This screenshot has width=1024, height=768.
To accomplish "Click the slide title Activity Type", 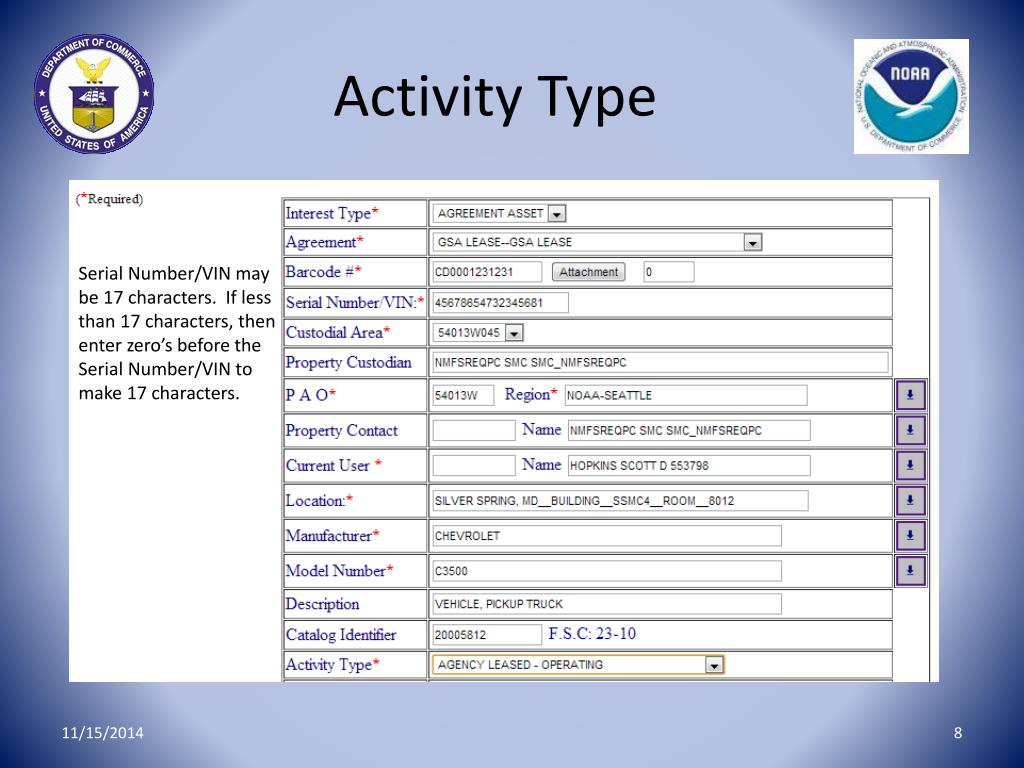I will point(495,97).
